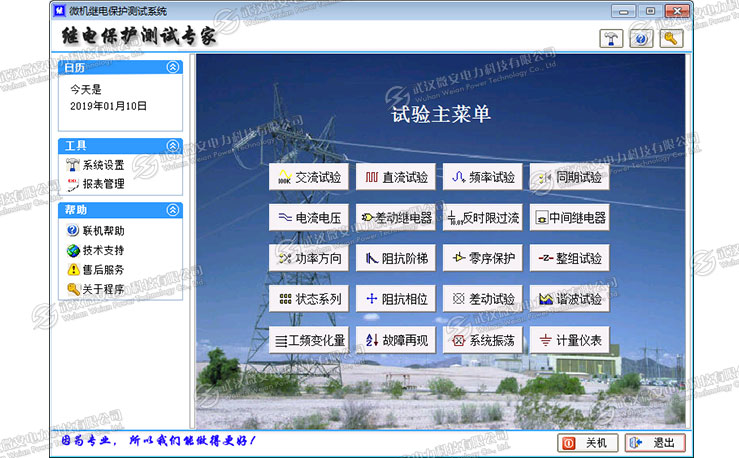This screenshot has width=739, height=458.
Task: Open 技术支持 technical support
Action: (95, 250)
